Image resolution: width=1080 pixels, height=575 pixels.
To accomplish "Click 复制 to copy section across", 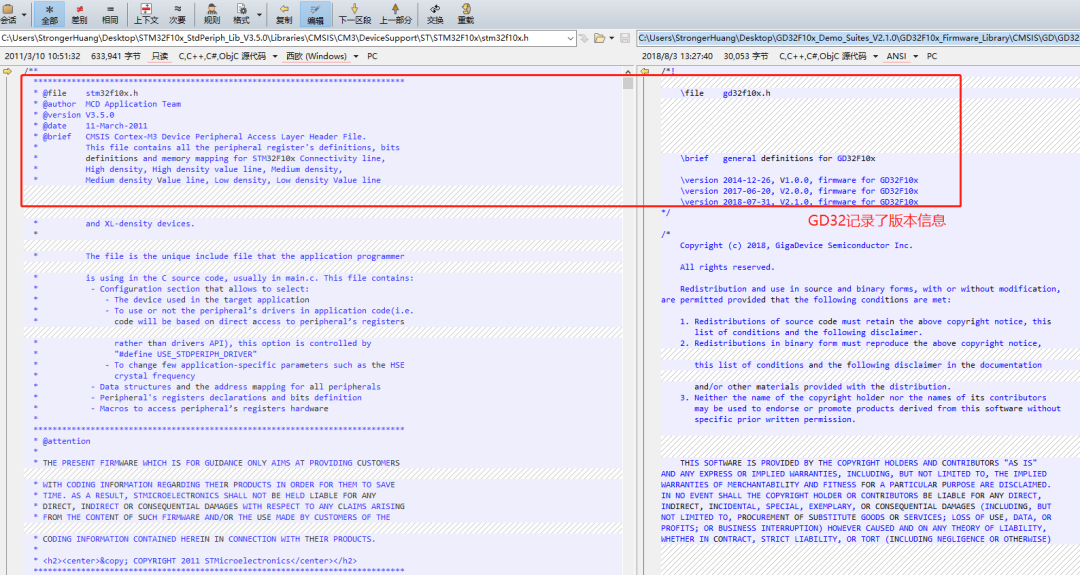I will pyautogui.click(x=283, y=14).
